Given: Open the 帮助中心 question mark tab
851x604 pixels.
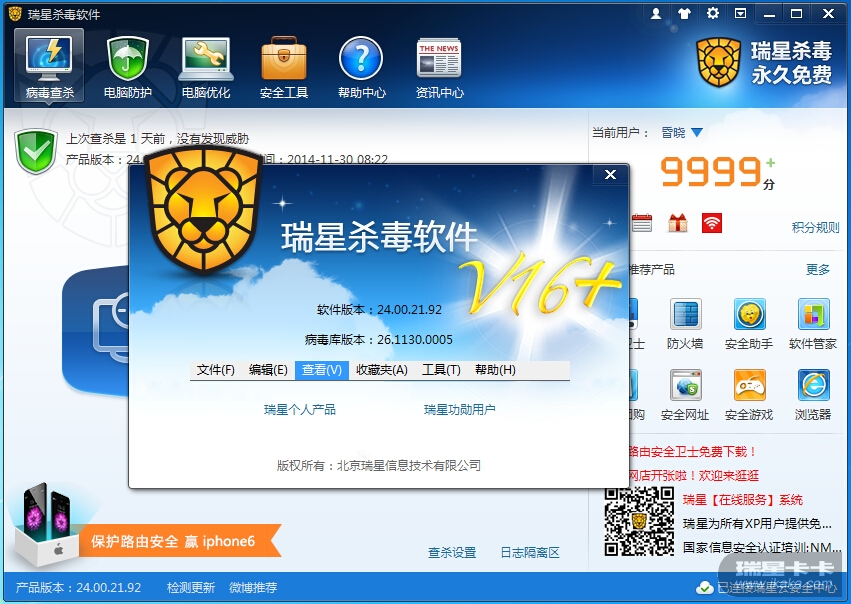Looking at the screenshot, I should pyautogui.click(x=361, y=68).
